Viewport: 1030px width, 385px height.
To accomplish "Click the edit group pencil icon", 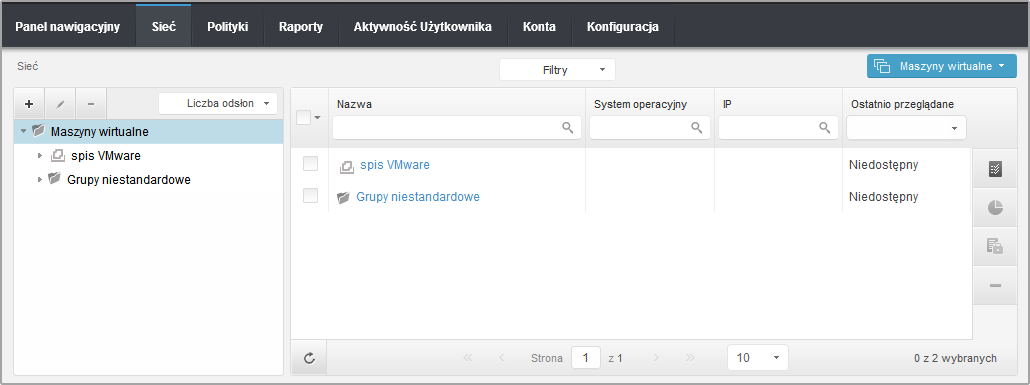I will pos(60,104).
